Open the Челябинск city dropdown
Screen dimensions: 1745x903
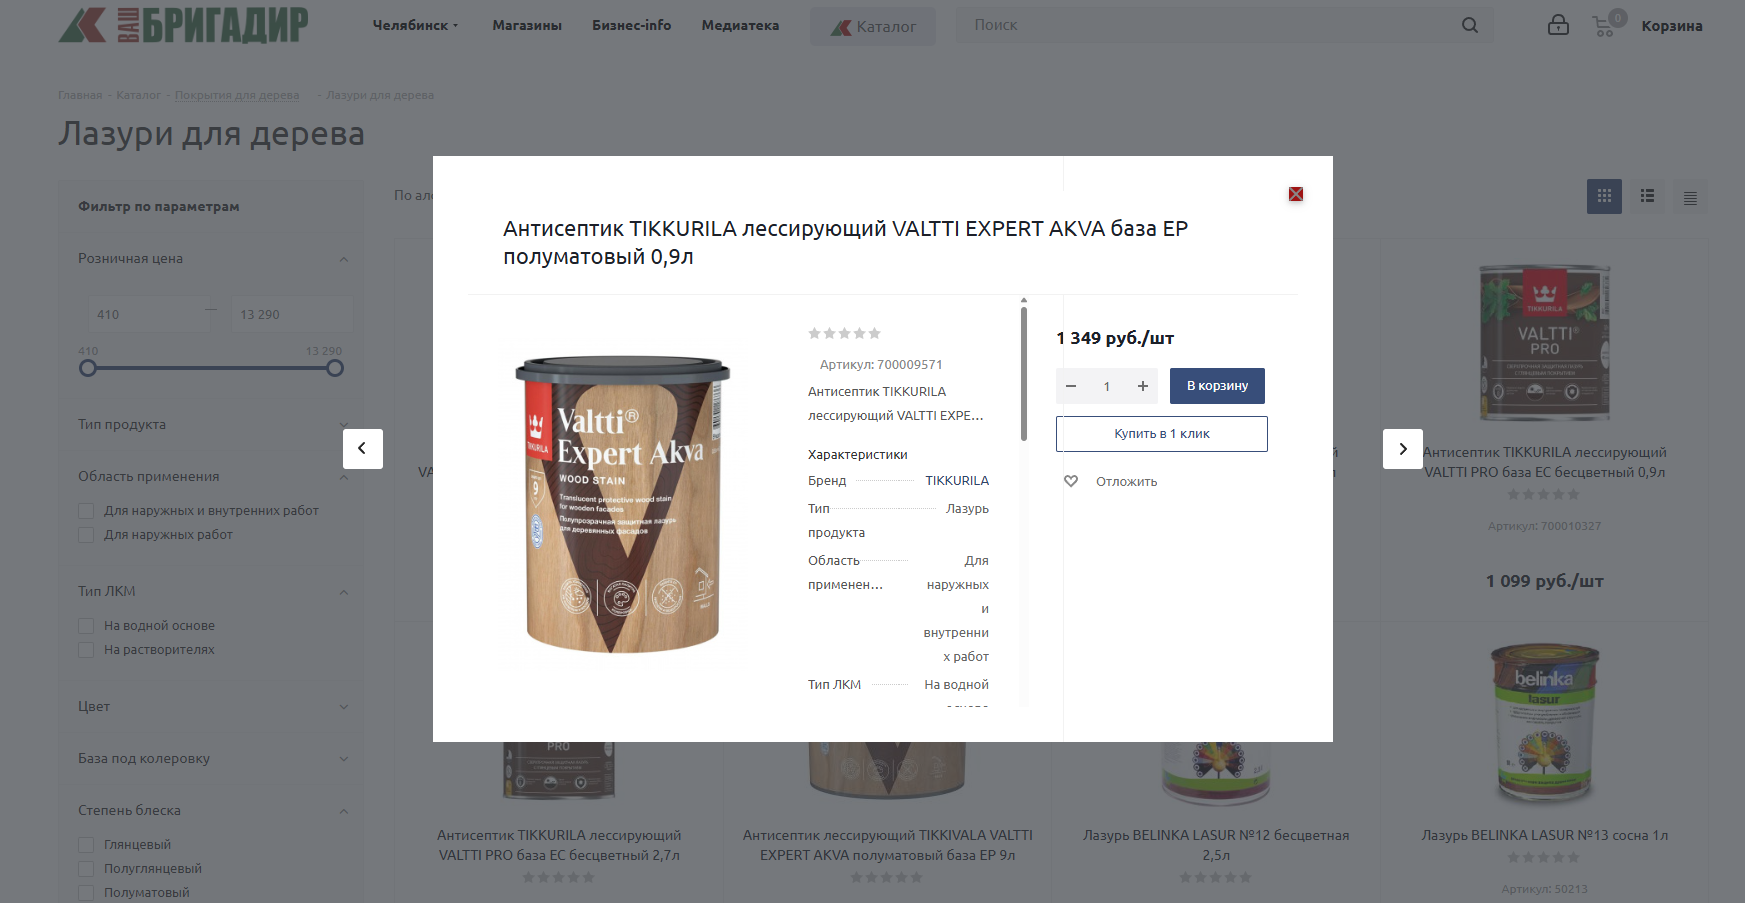pos(415,25)
